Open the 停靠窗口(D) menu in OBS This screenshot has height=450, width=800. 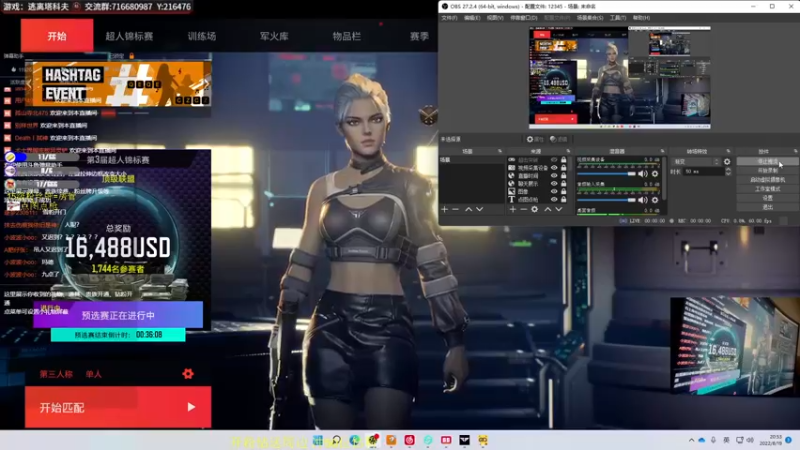pyautogui.click(x=524, y=18)
